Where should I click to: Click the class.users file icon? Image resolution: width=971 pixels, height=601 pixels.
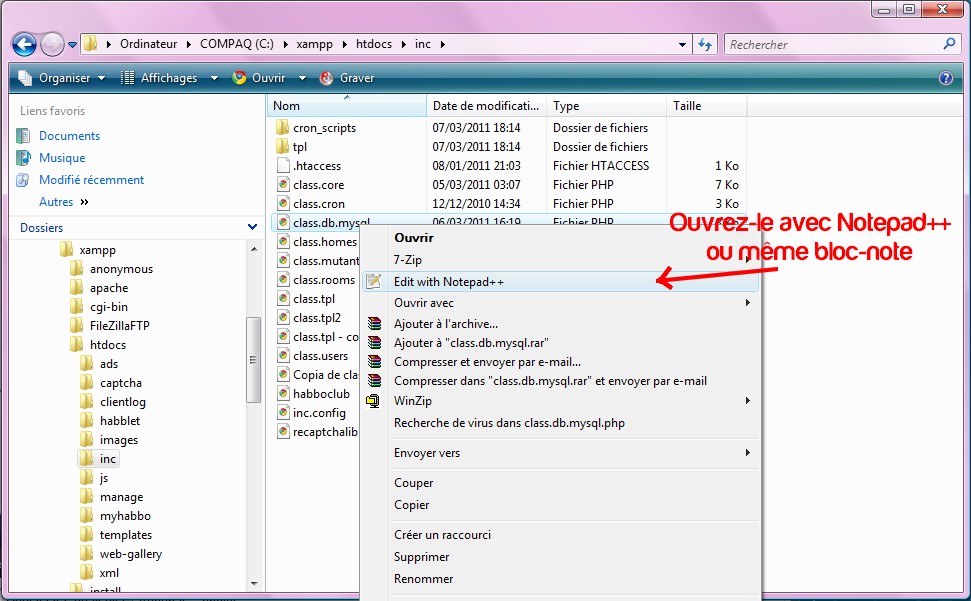coord(283,356)
